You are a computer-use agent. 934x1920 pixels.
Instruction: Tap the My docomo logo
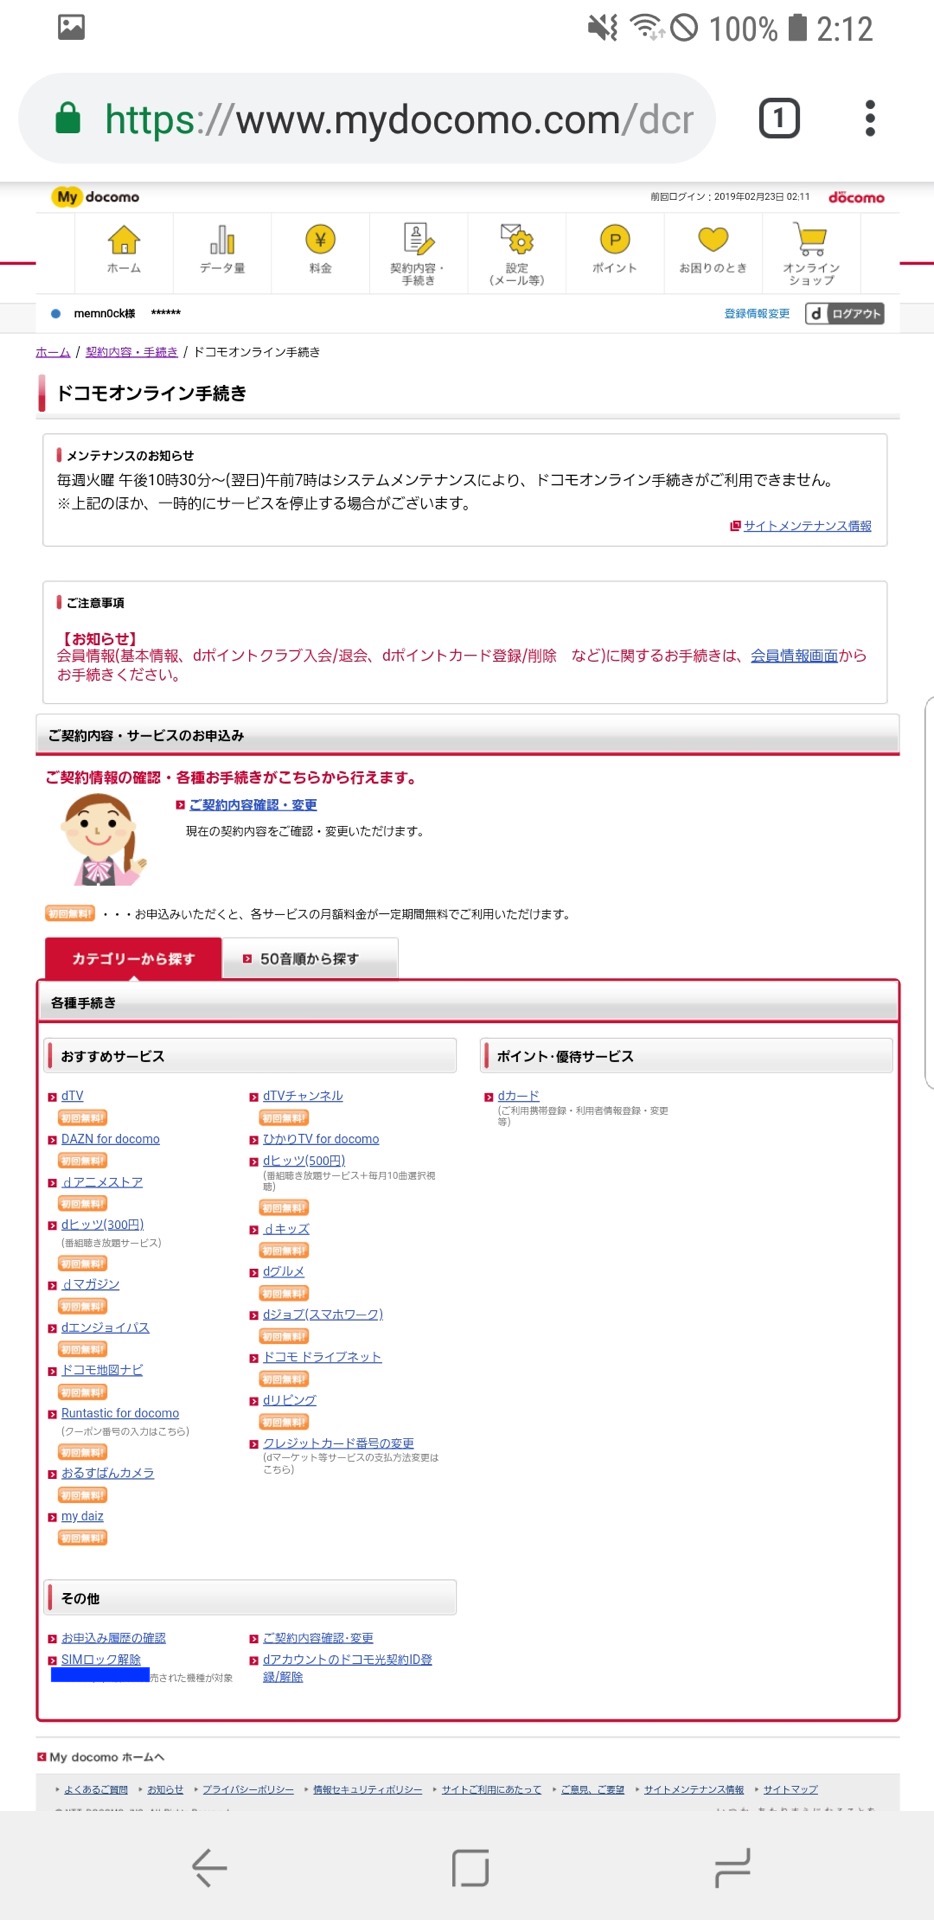[95, 197]
